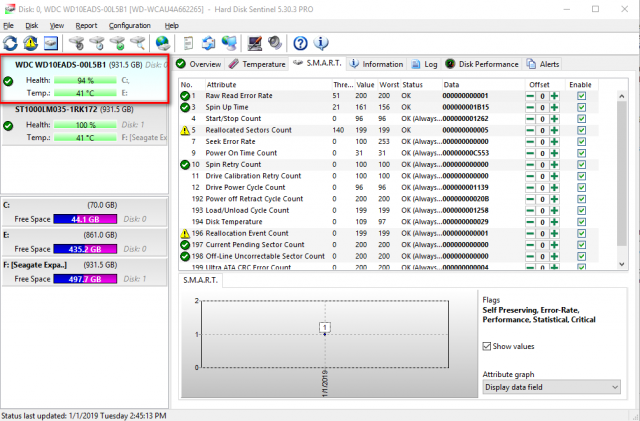Viewport: 640px width, 421px height.
Task: Open the Report menu
Action: point(87,25)
